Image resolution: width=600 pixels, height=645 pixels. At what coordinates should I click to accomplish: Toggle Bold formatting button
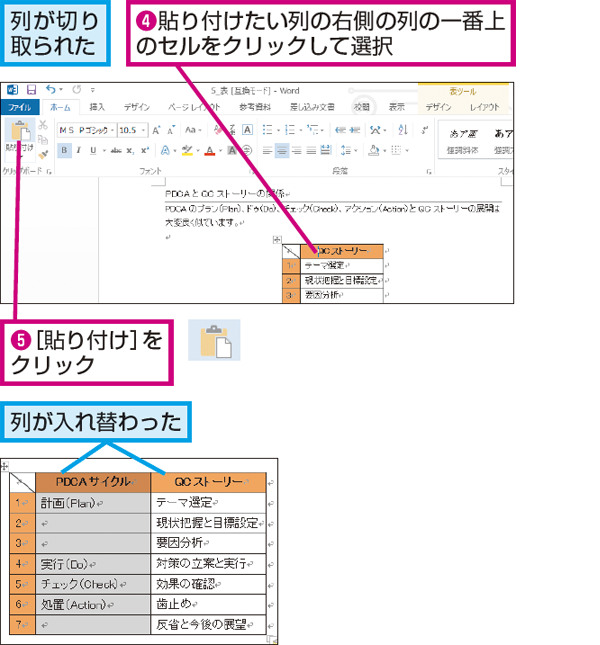point(64,151)
